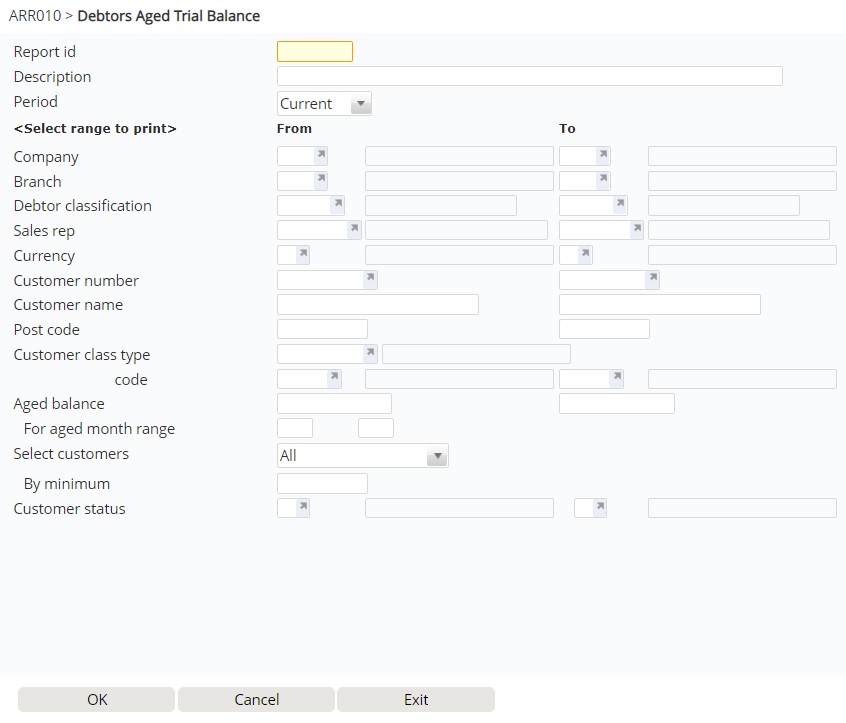Open Customer number To lookup icon

652,280
